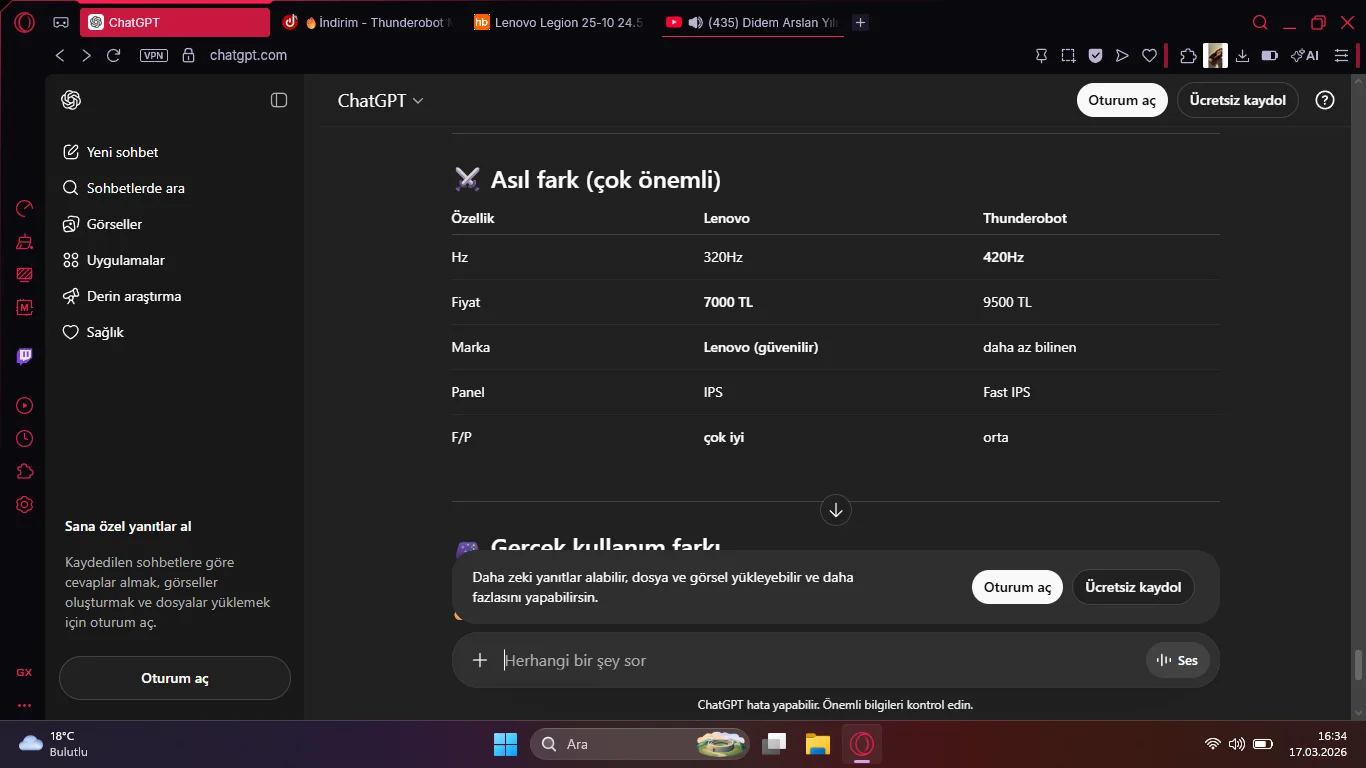The height and width of the screenshot is (768, 1366).
Task: Add attachment with plus icon in composer
Action: point(480,660)
